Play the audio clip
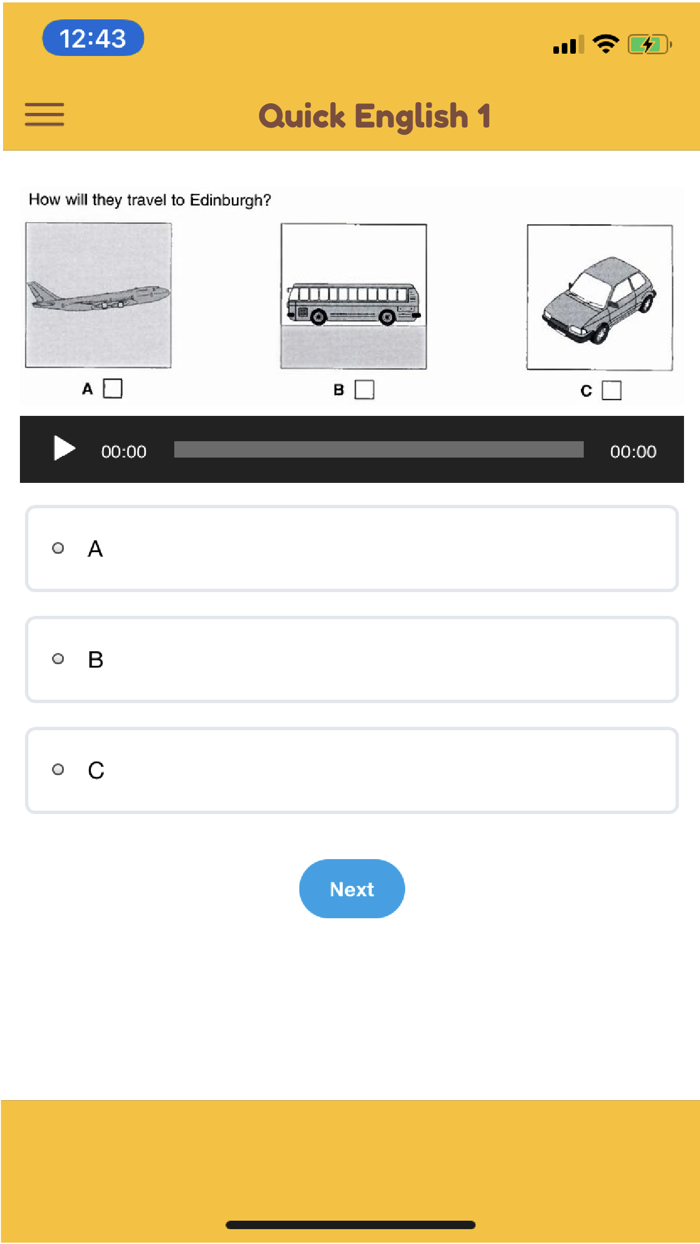Screen dimensions: 700x1244 (x=64, y=449)
